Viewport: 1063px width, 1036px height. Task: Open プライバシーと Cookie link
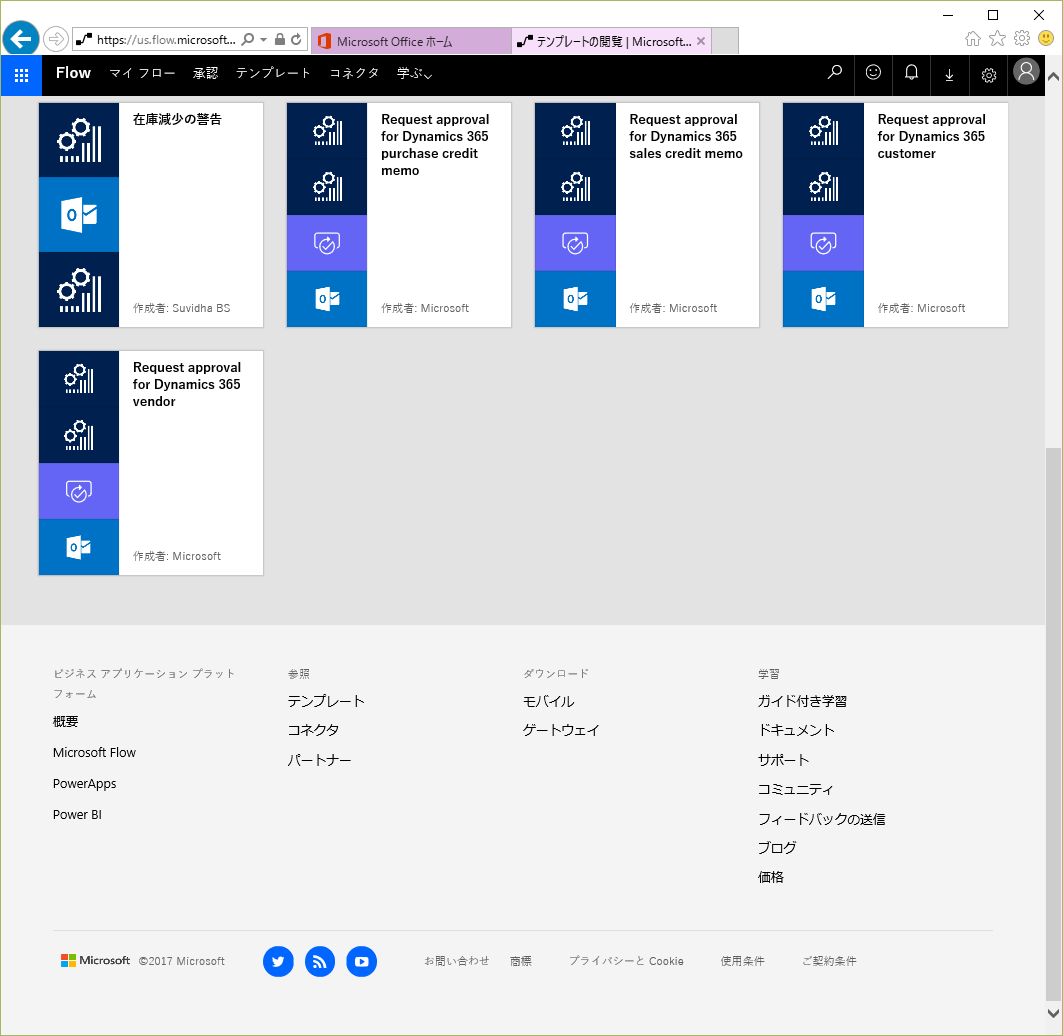click(x=626, y=961)
